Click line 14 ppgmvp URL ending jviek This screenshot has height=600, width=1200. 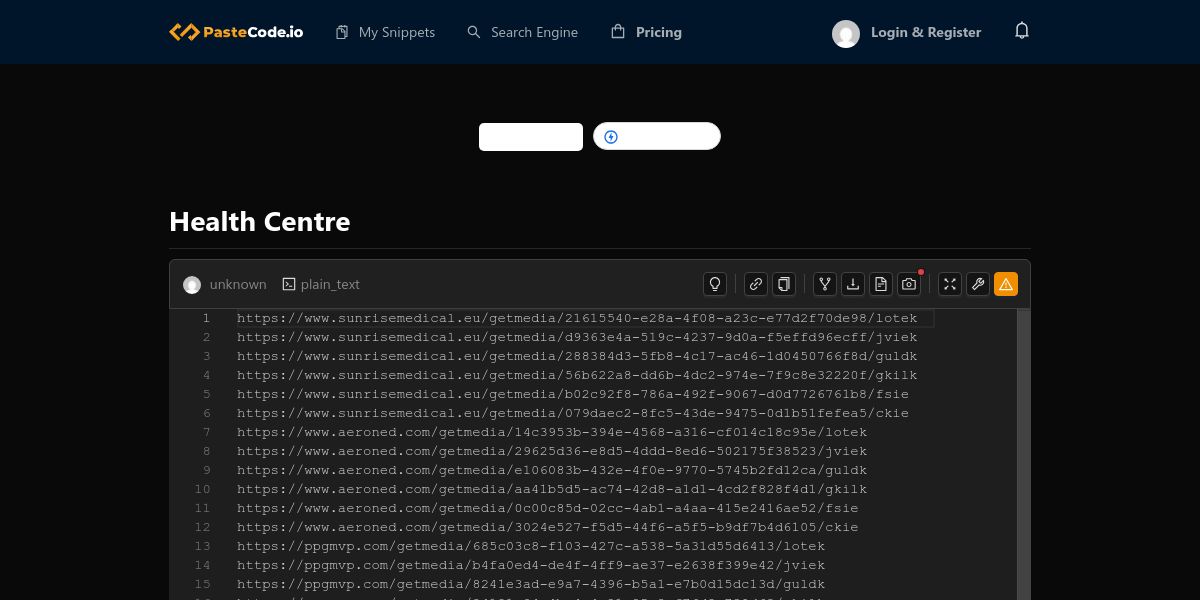(x=531, y=565)
